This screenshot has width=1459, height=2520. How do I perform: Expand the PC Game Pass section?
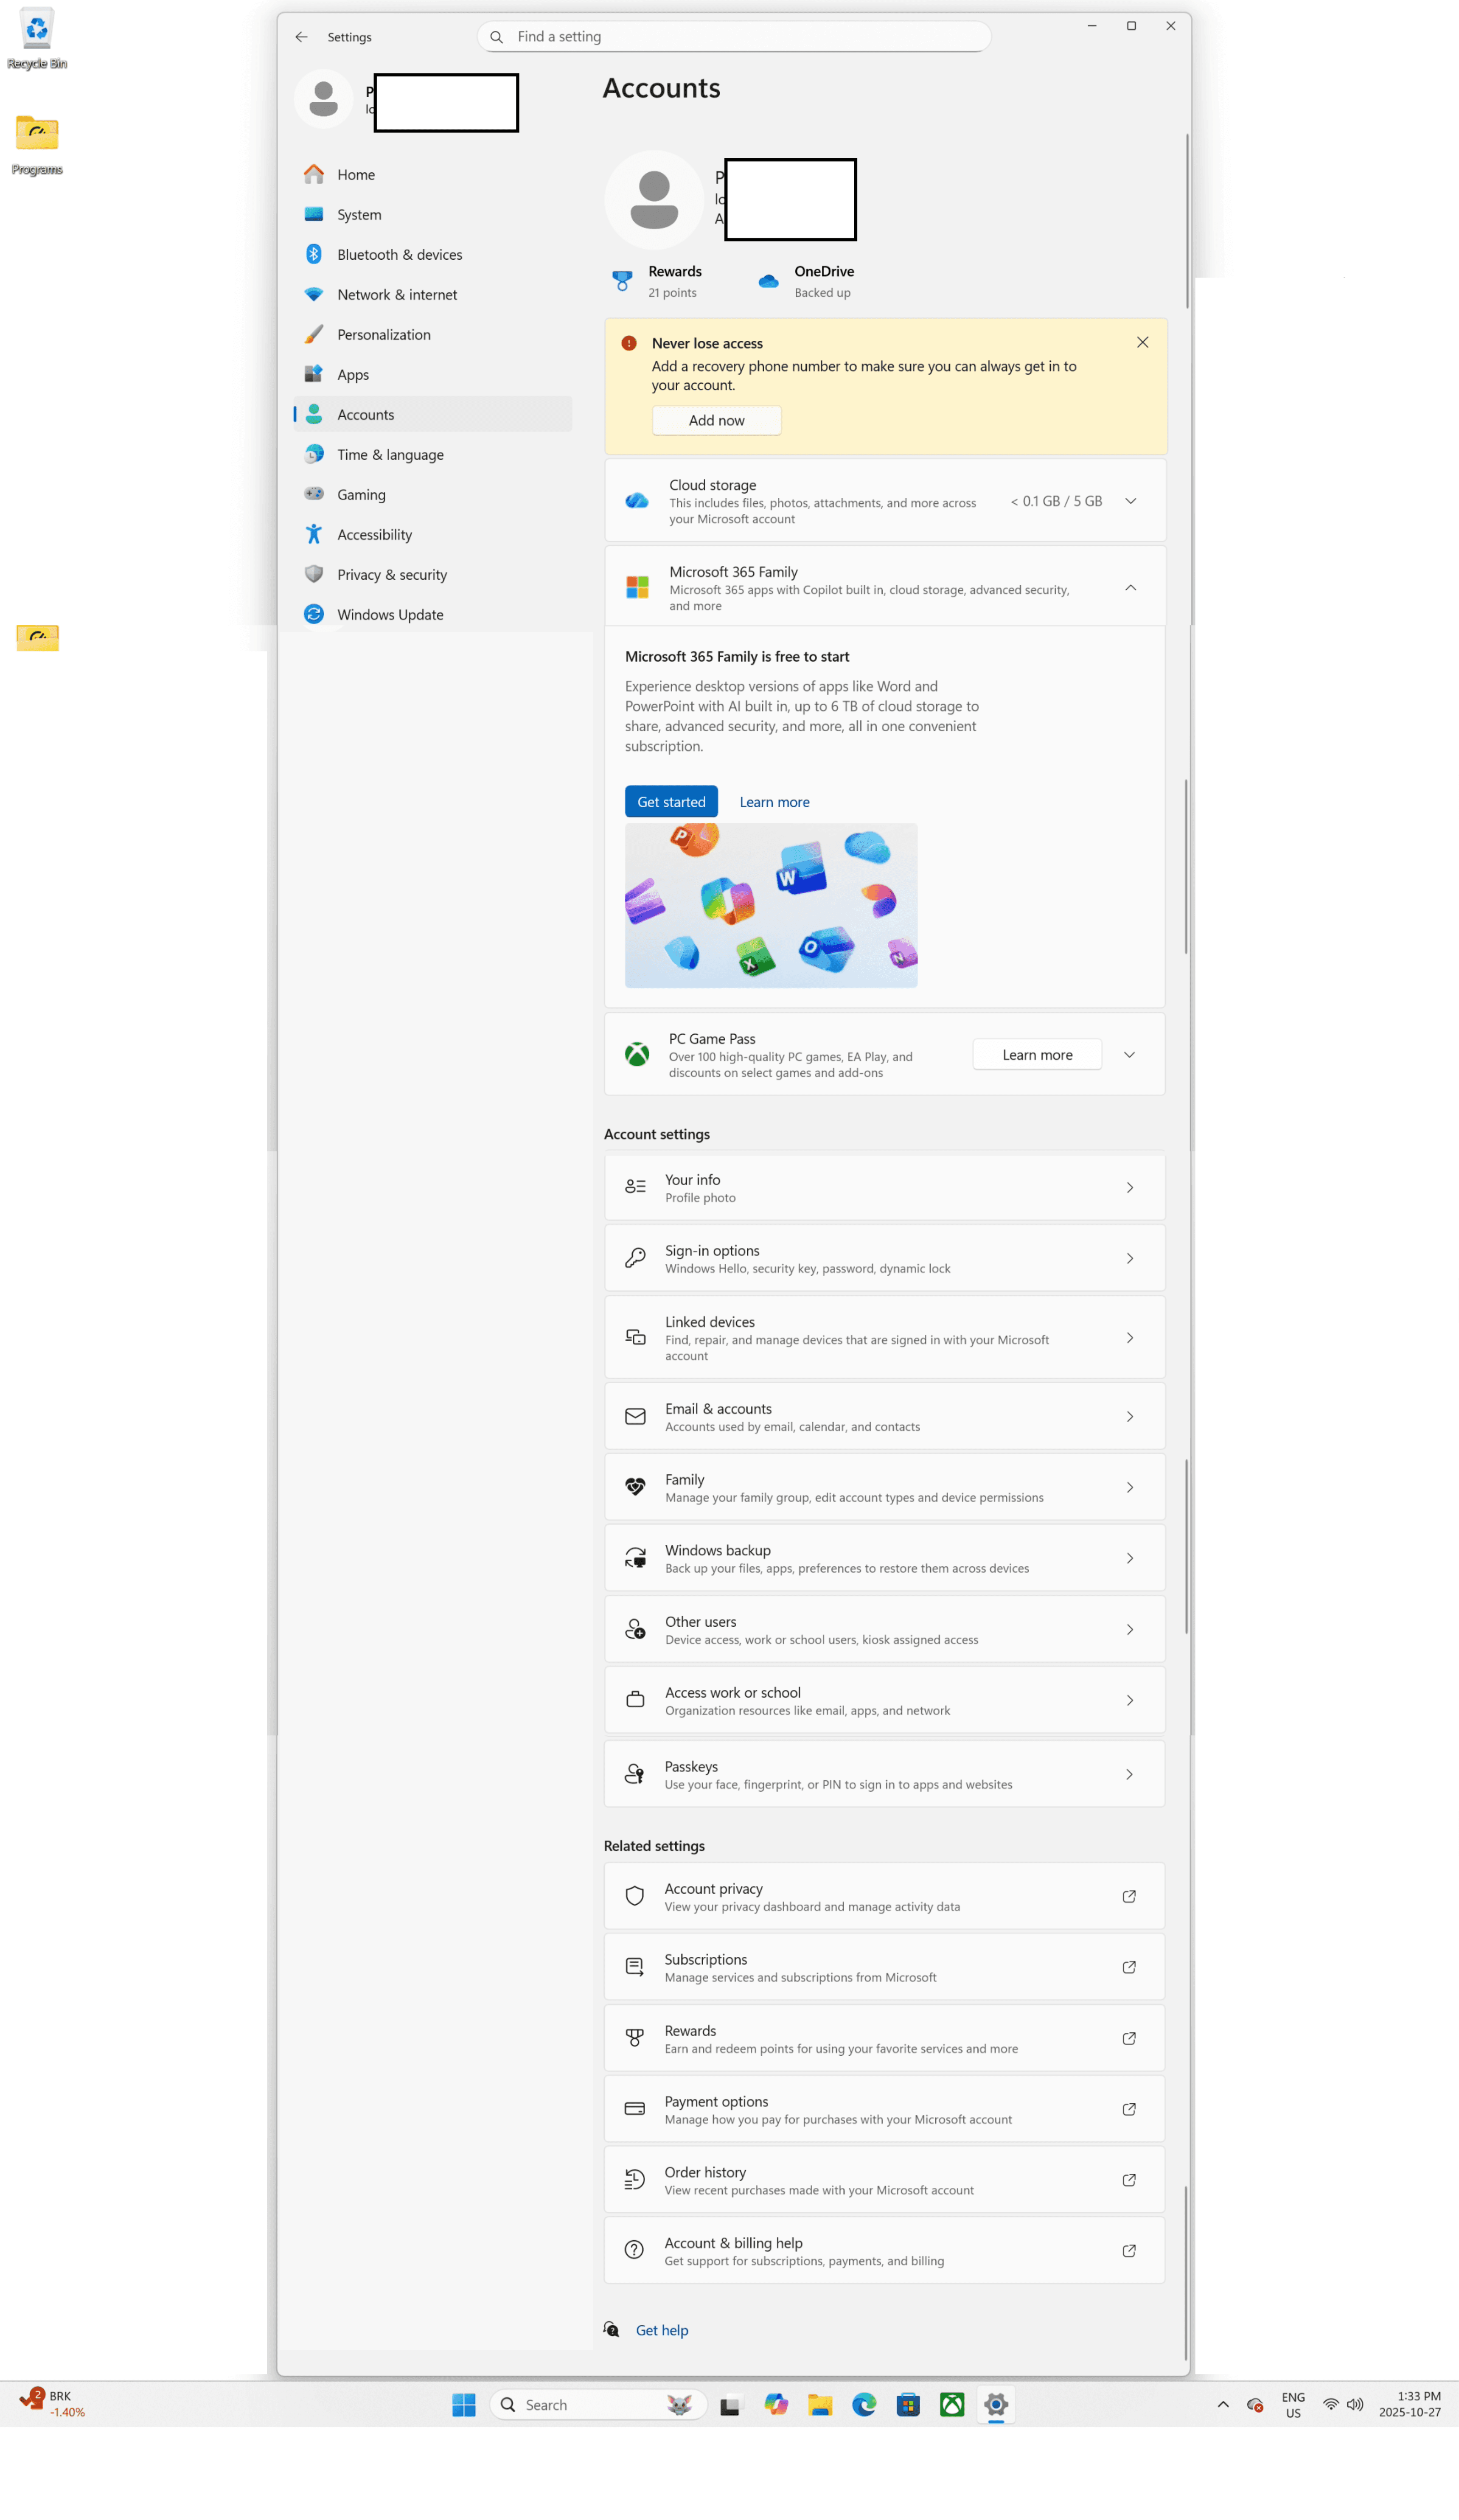click(1129, 1055)
